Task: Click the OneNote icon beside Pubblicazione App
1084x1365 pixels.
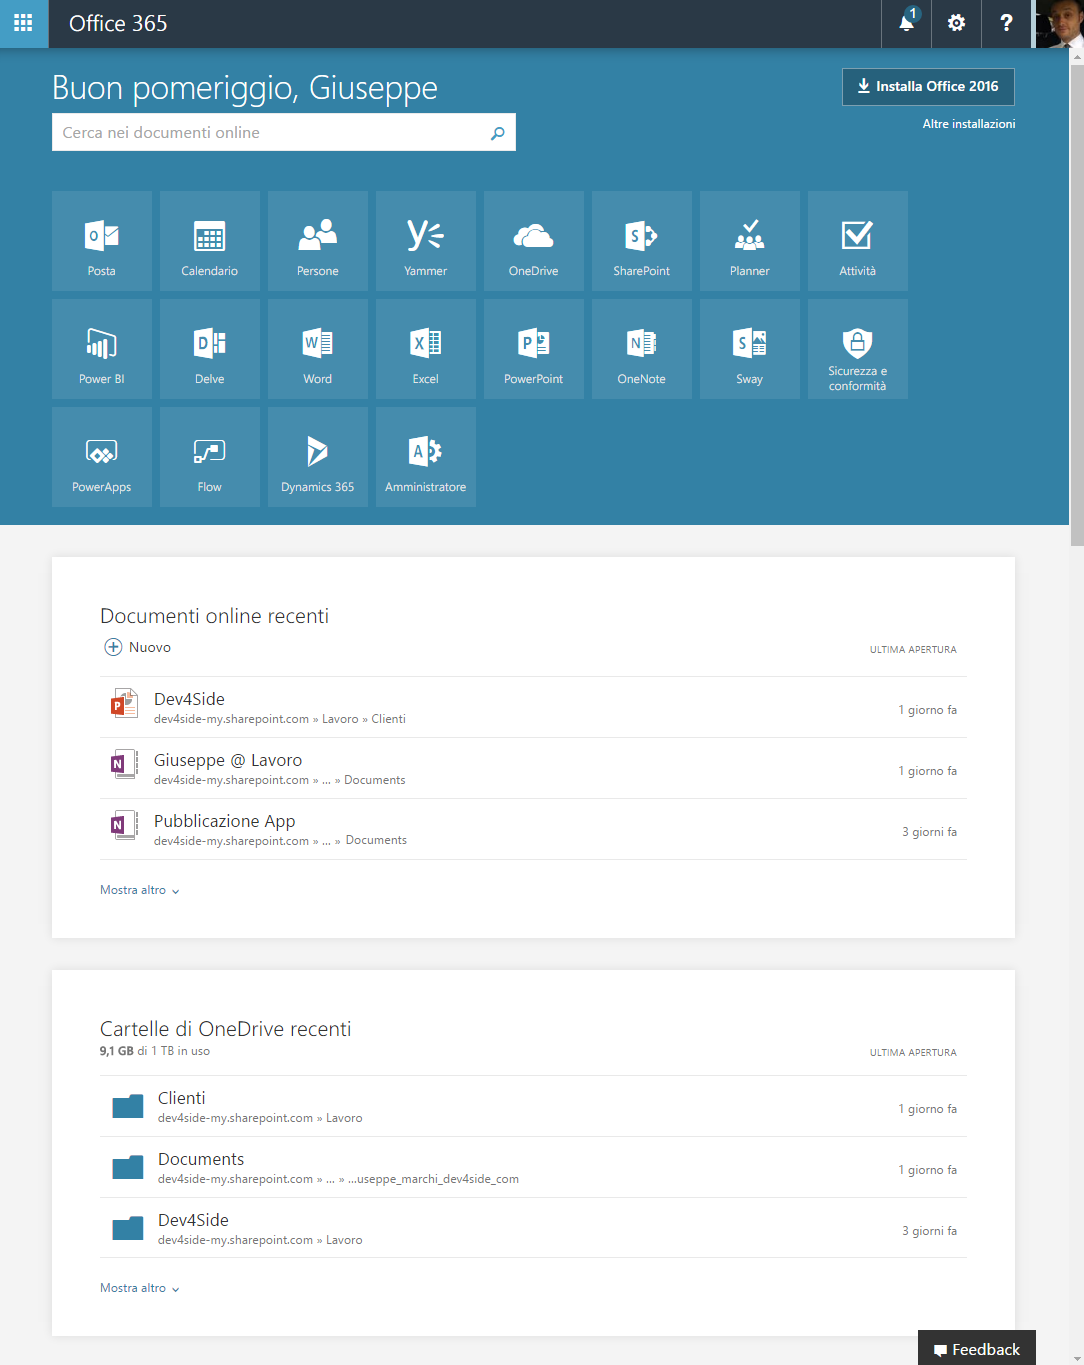Action: pyautogui.click(x=124, y=825)
